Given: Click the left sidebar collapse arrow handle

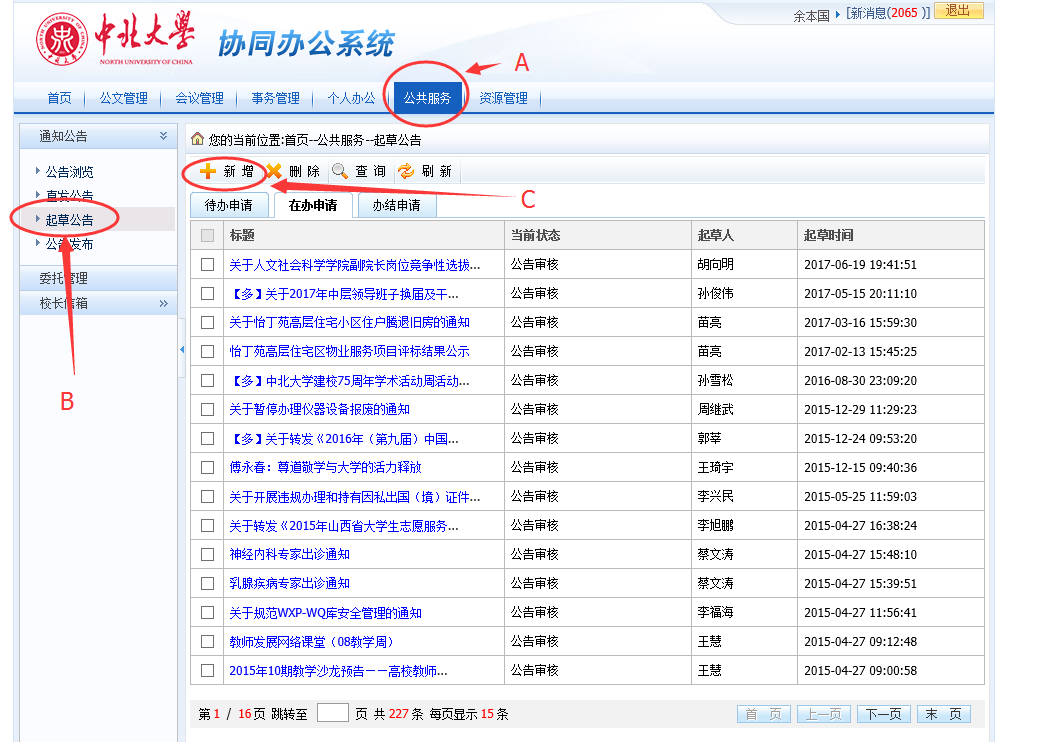Looking at the screenshot, I should pyautogui.click(x=182, y=349).
